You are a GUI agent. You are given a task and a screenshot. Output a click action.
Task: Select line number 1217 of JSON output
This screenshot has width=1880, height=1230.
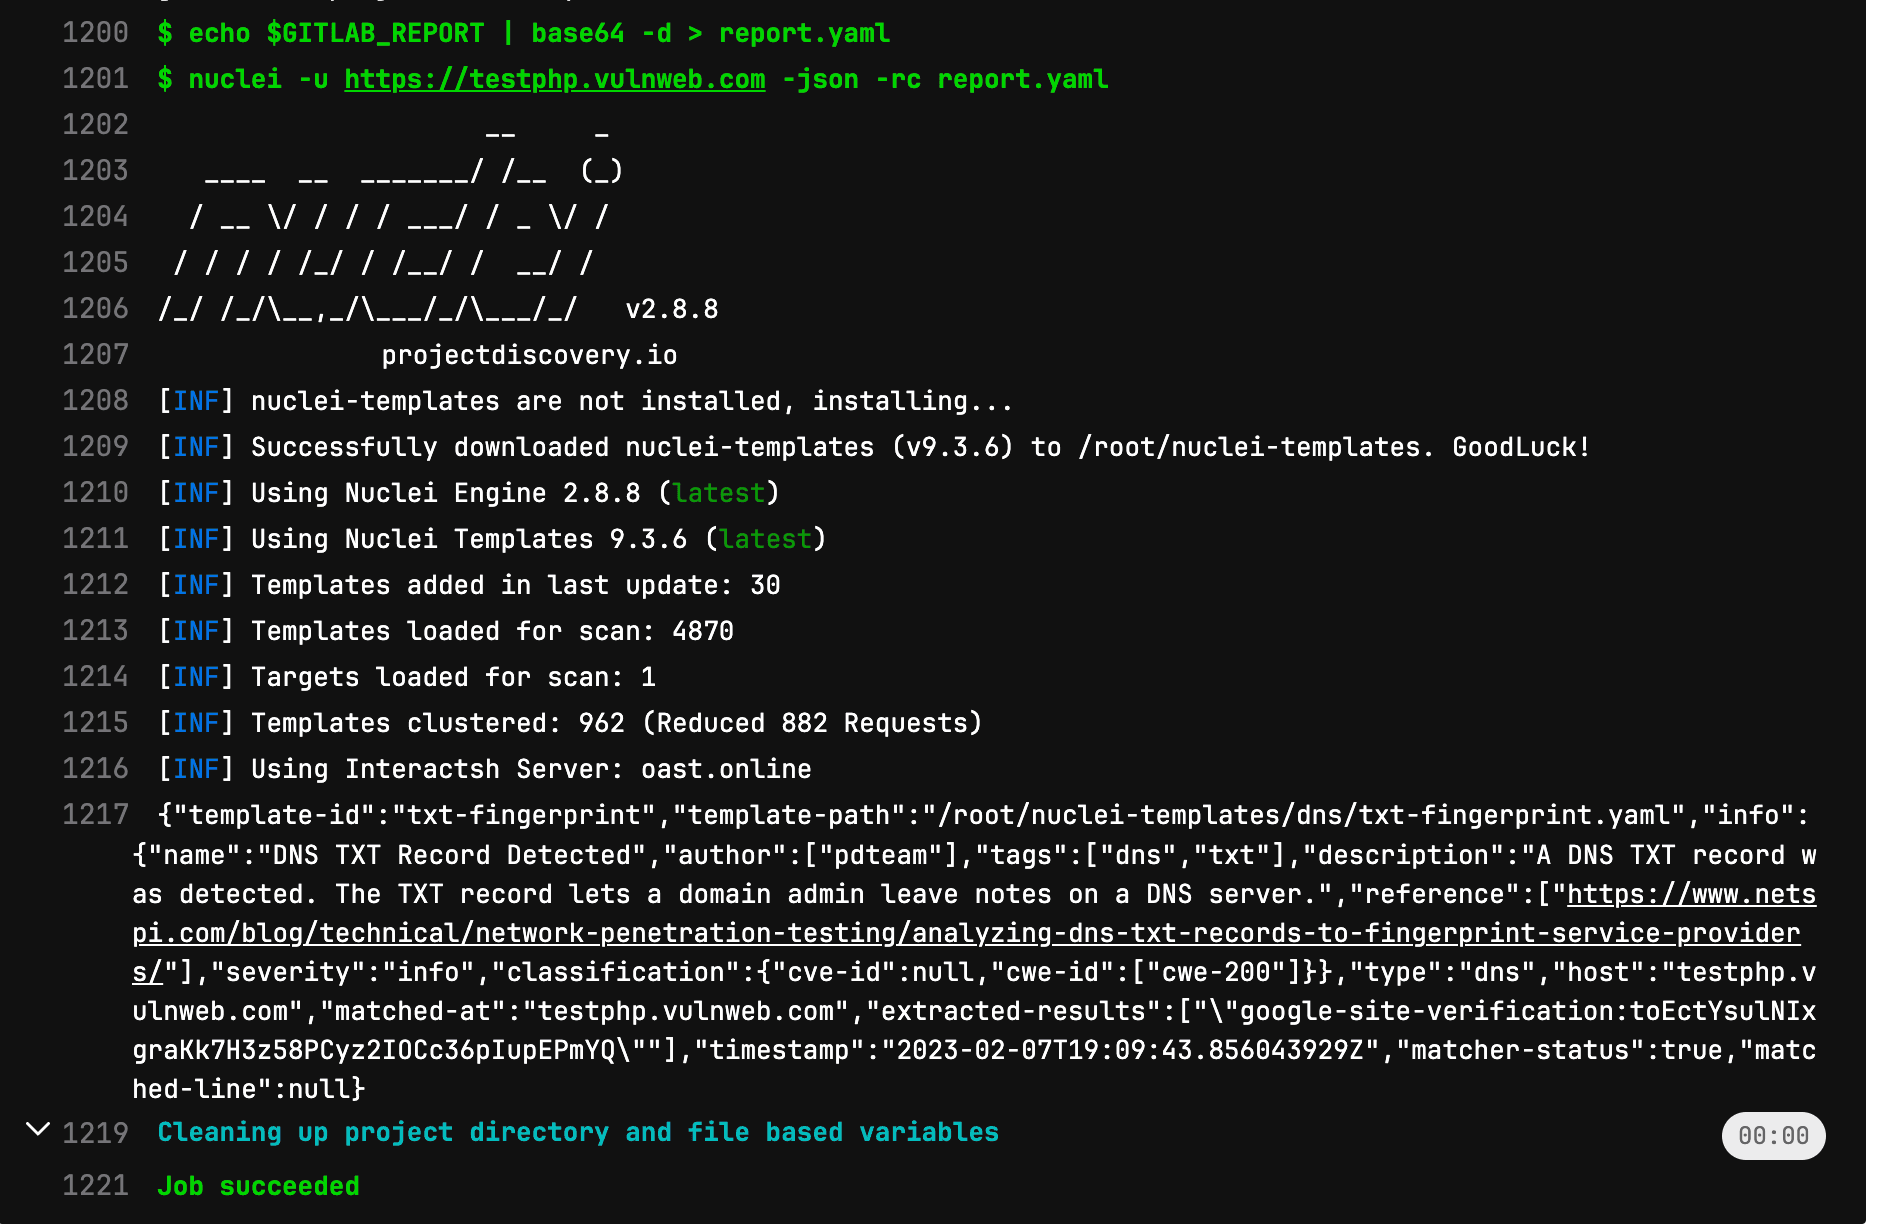coord(95,815)
